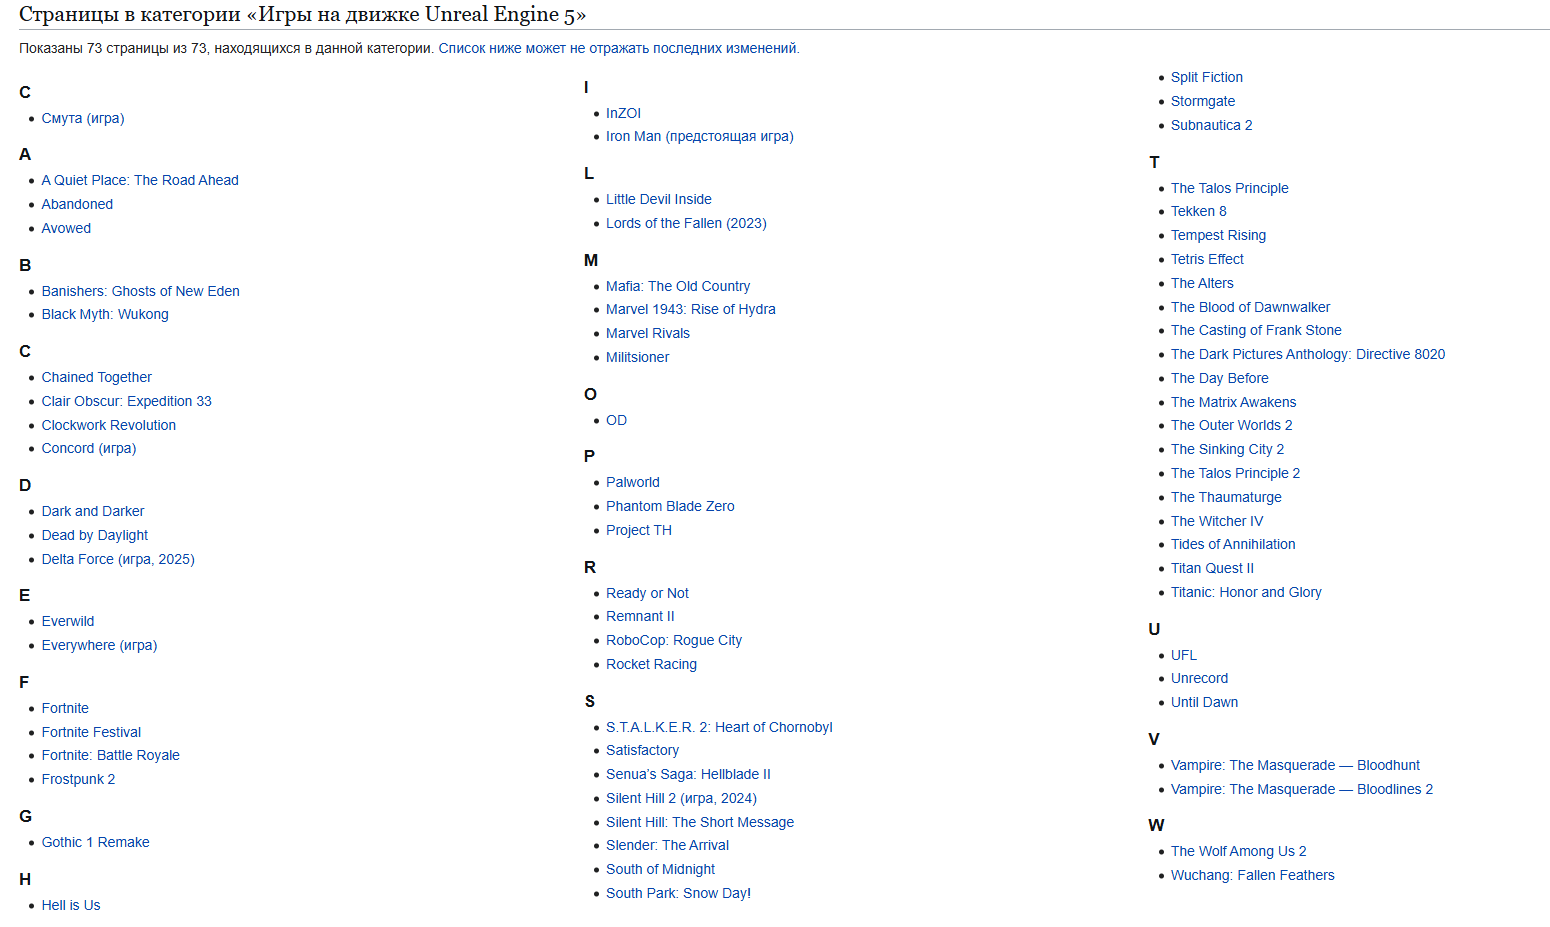Open the 'Split Fiction' article
Image resolution: width=1550 pixels, height=927 pixels.
[x=1207, y=77]
